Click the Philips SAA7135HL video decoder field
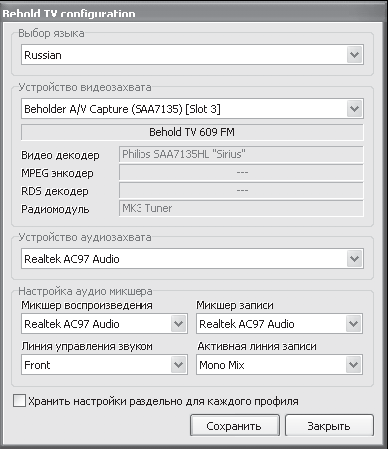 click(241, 154)
